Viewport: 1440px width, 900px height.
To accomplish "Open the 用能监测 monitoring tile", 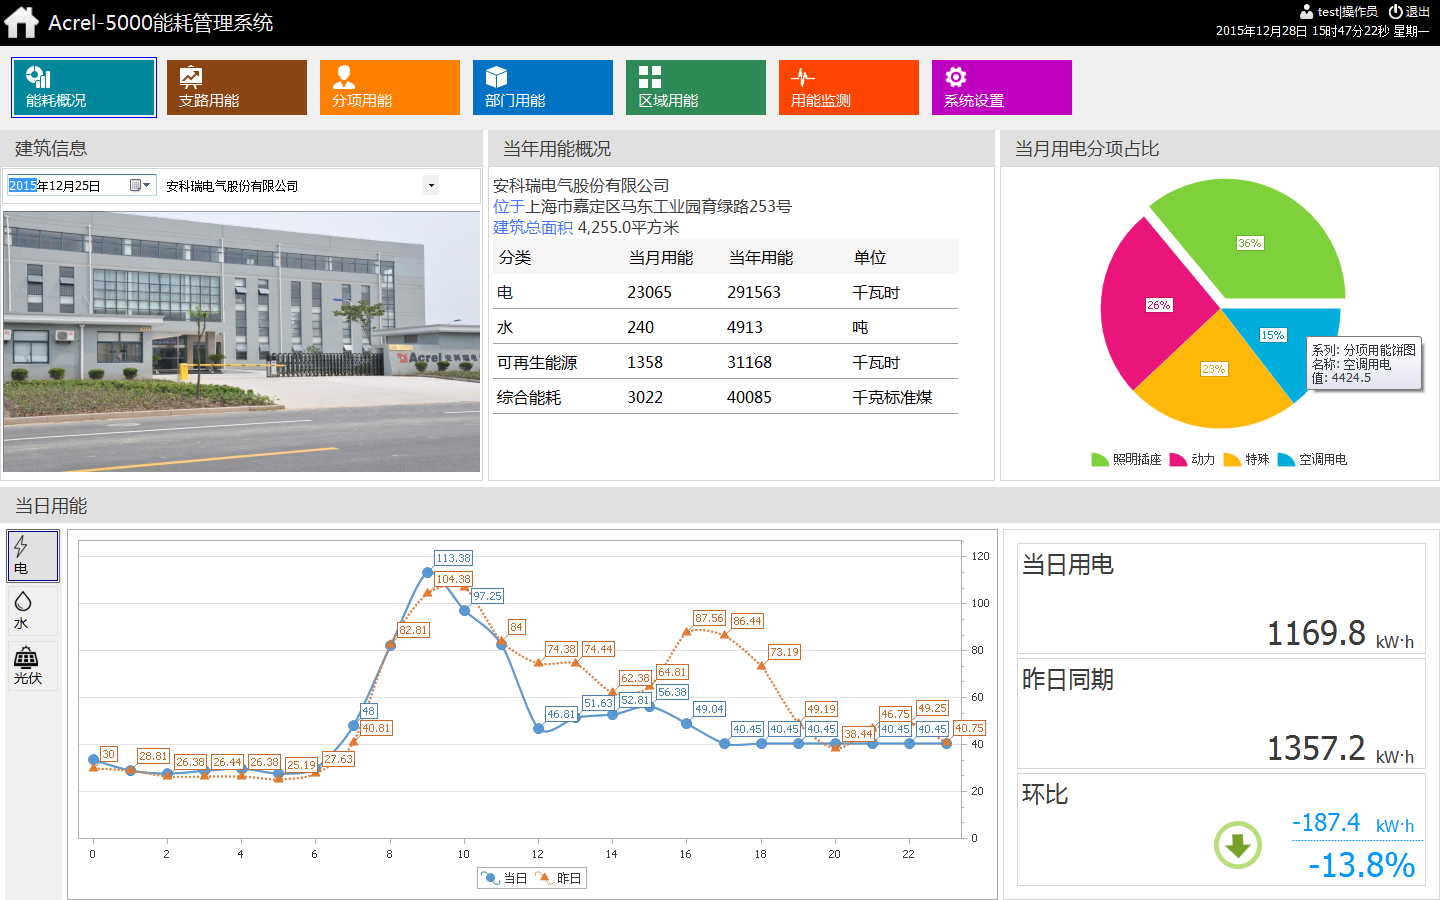I will coord(848,87).
